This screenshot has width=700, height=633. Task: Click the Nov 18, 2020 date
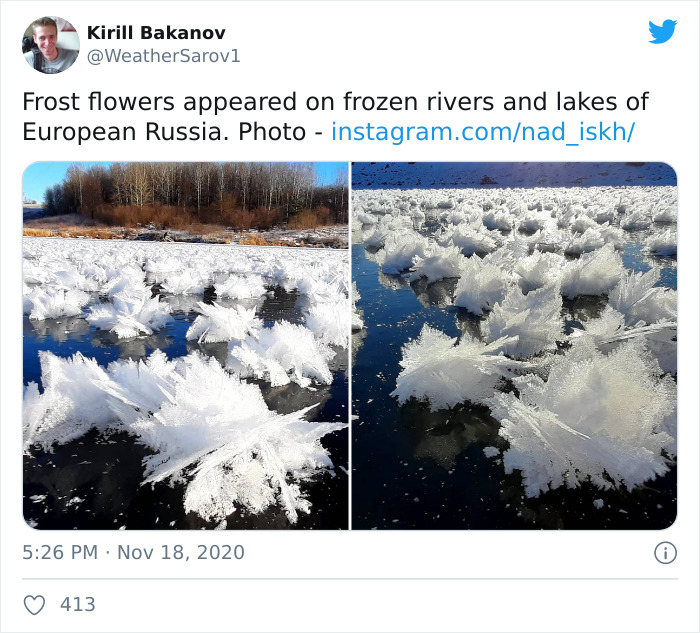click(179, 553)
